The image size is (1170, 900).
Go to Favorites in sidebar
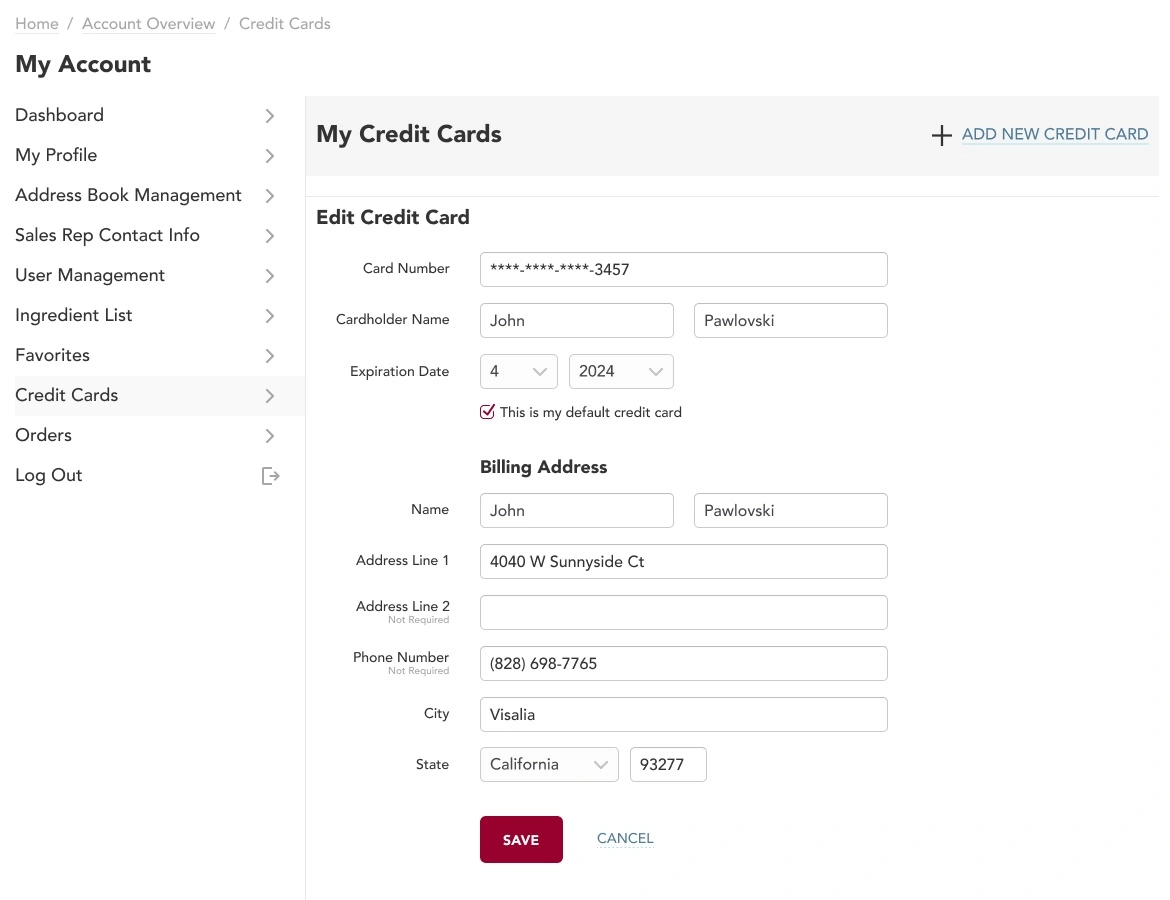point(52,355)
